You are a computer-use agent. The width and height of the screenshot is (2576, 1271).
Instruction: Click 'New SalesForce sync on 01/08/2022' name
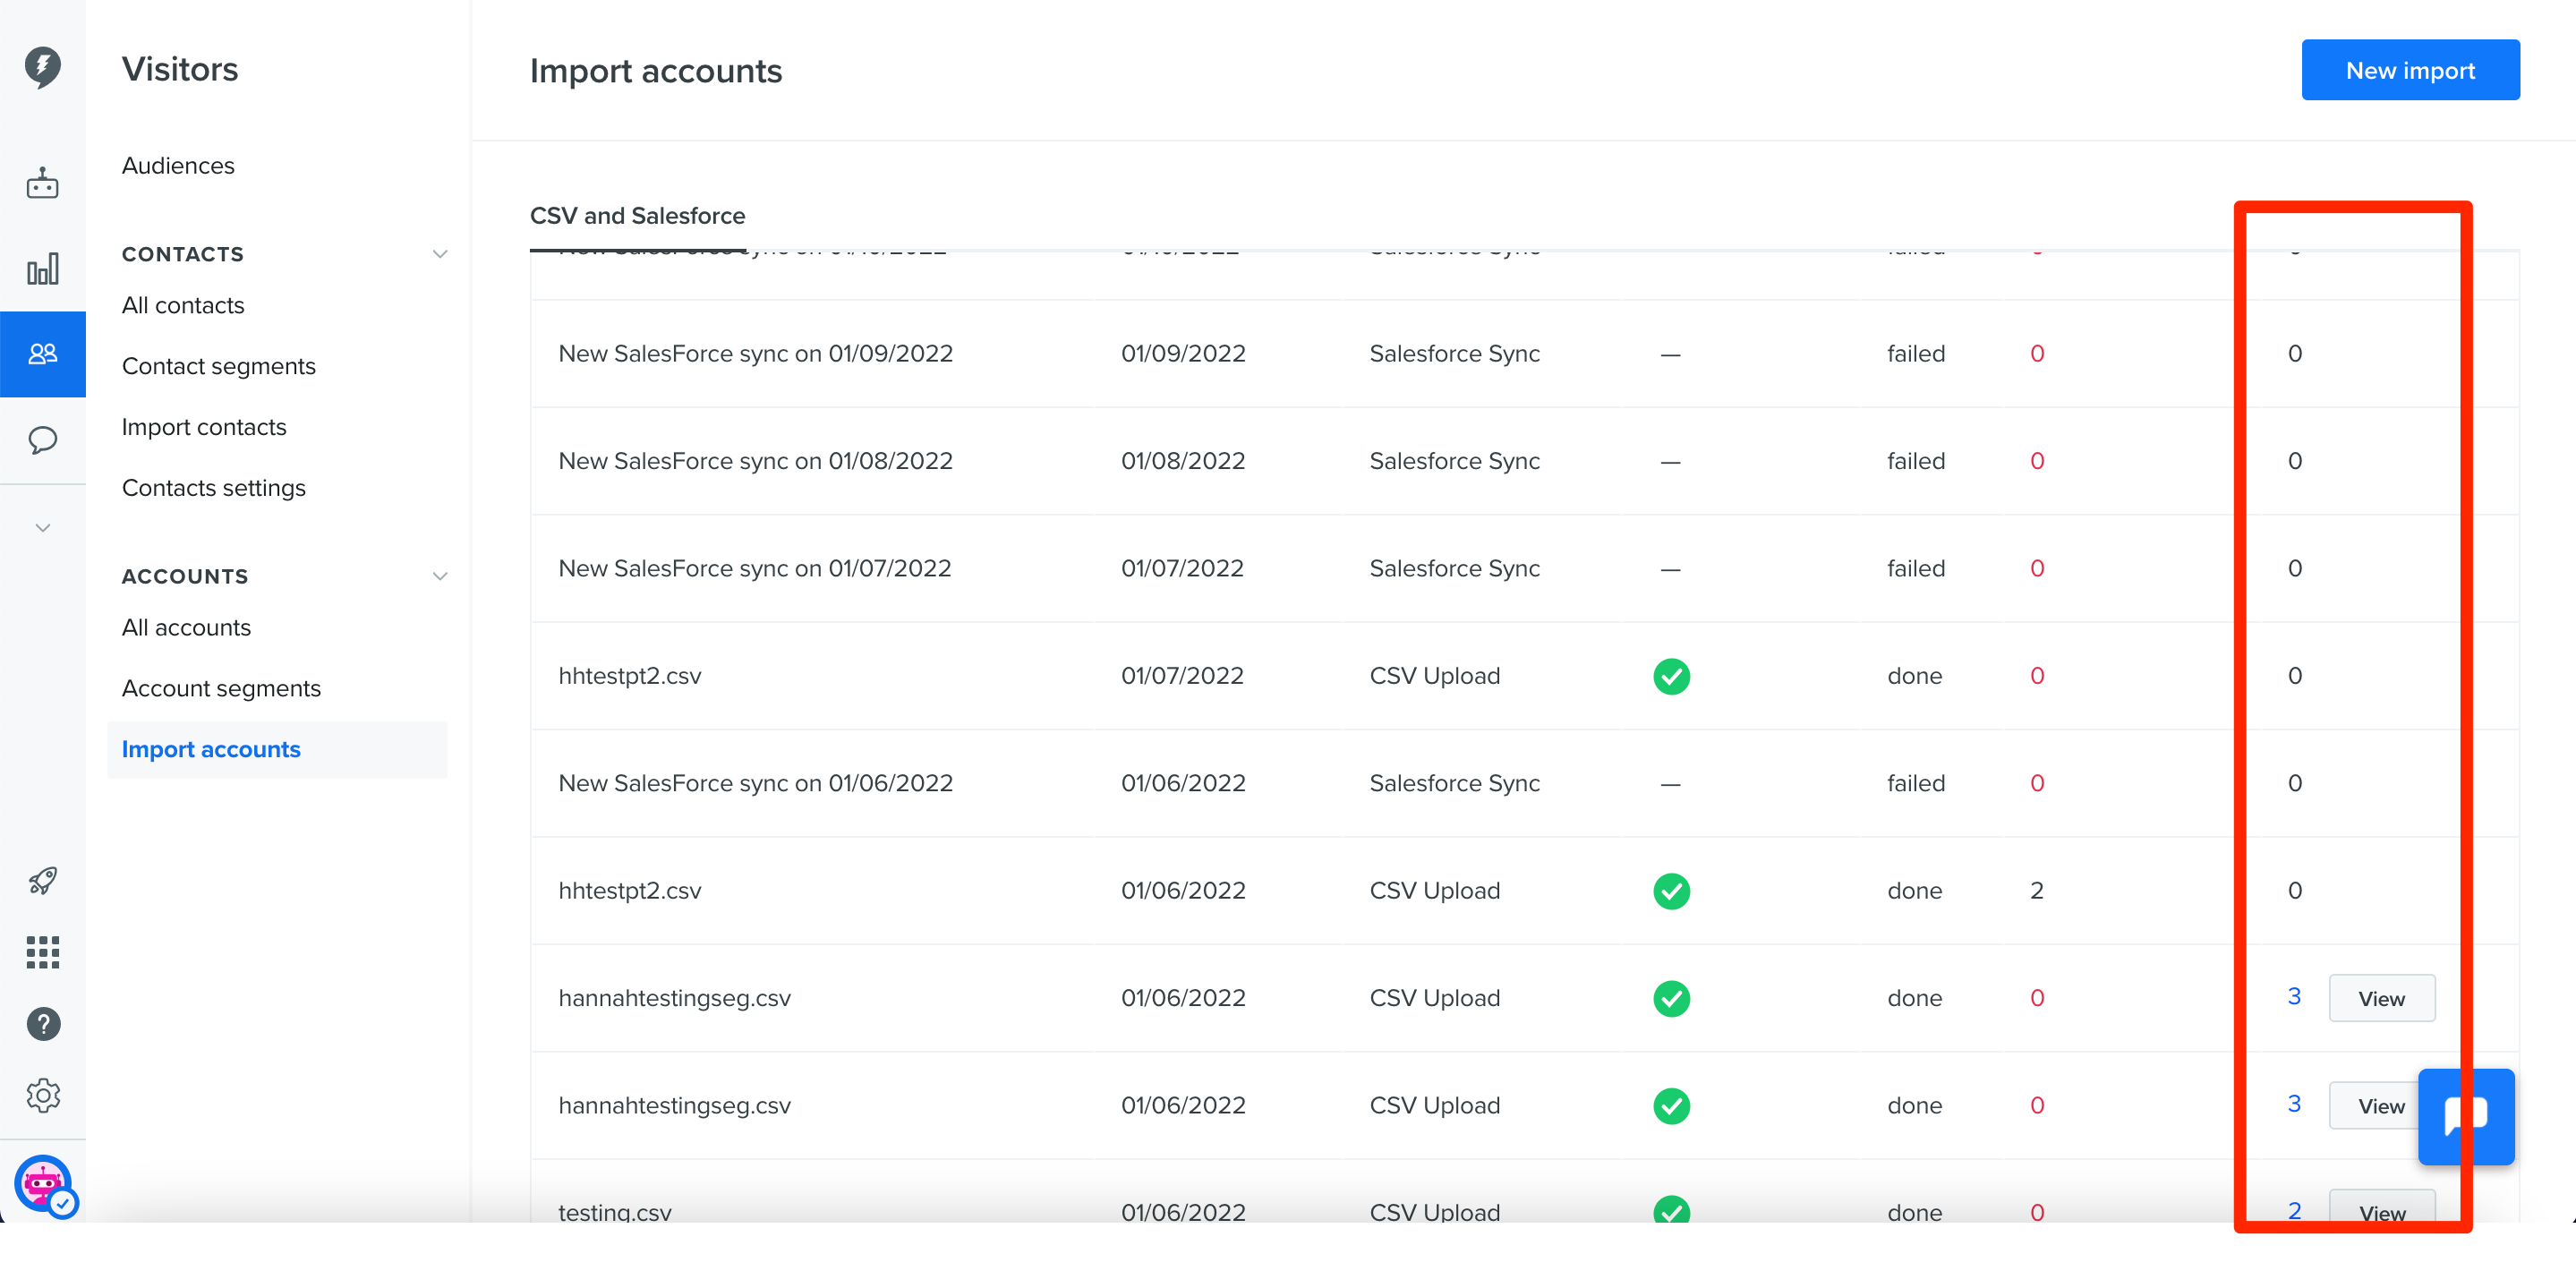[755, 461]
